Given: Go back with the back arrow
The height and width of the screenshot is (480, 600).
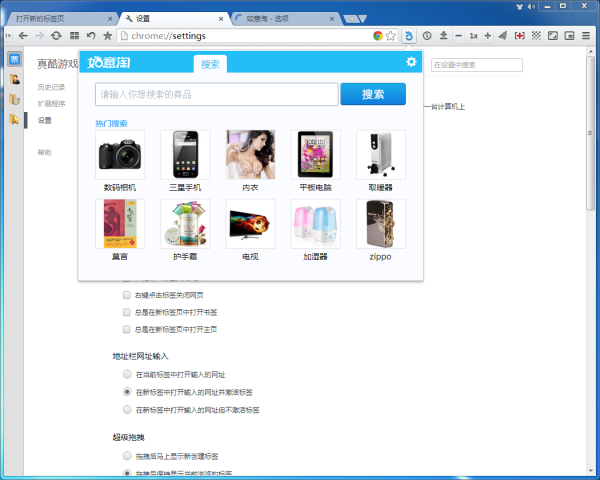Looking at the screenshot, I should [x=23, y=36].
